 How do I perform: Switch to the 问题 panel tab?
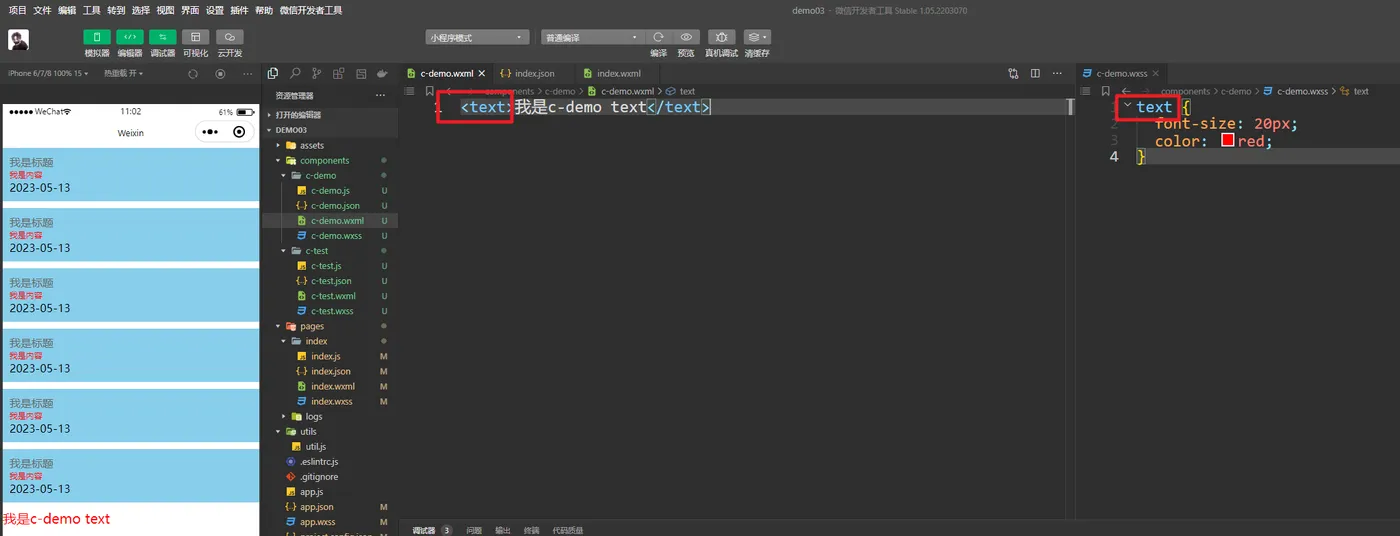click(x=474, y=530)
